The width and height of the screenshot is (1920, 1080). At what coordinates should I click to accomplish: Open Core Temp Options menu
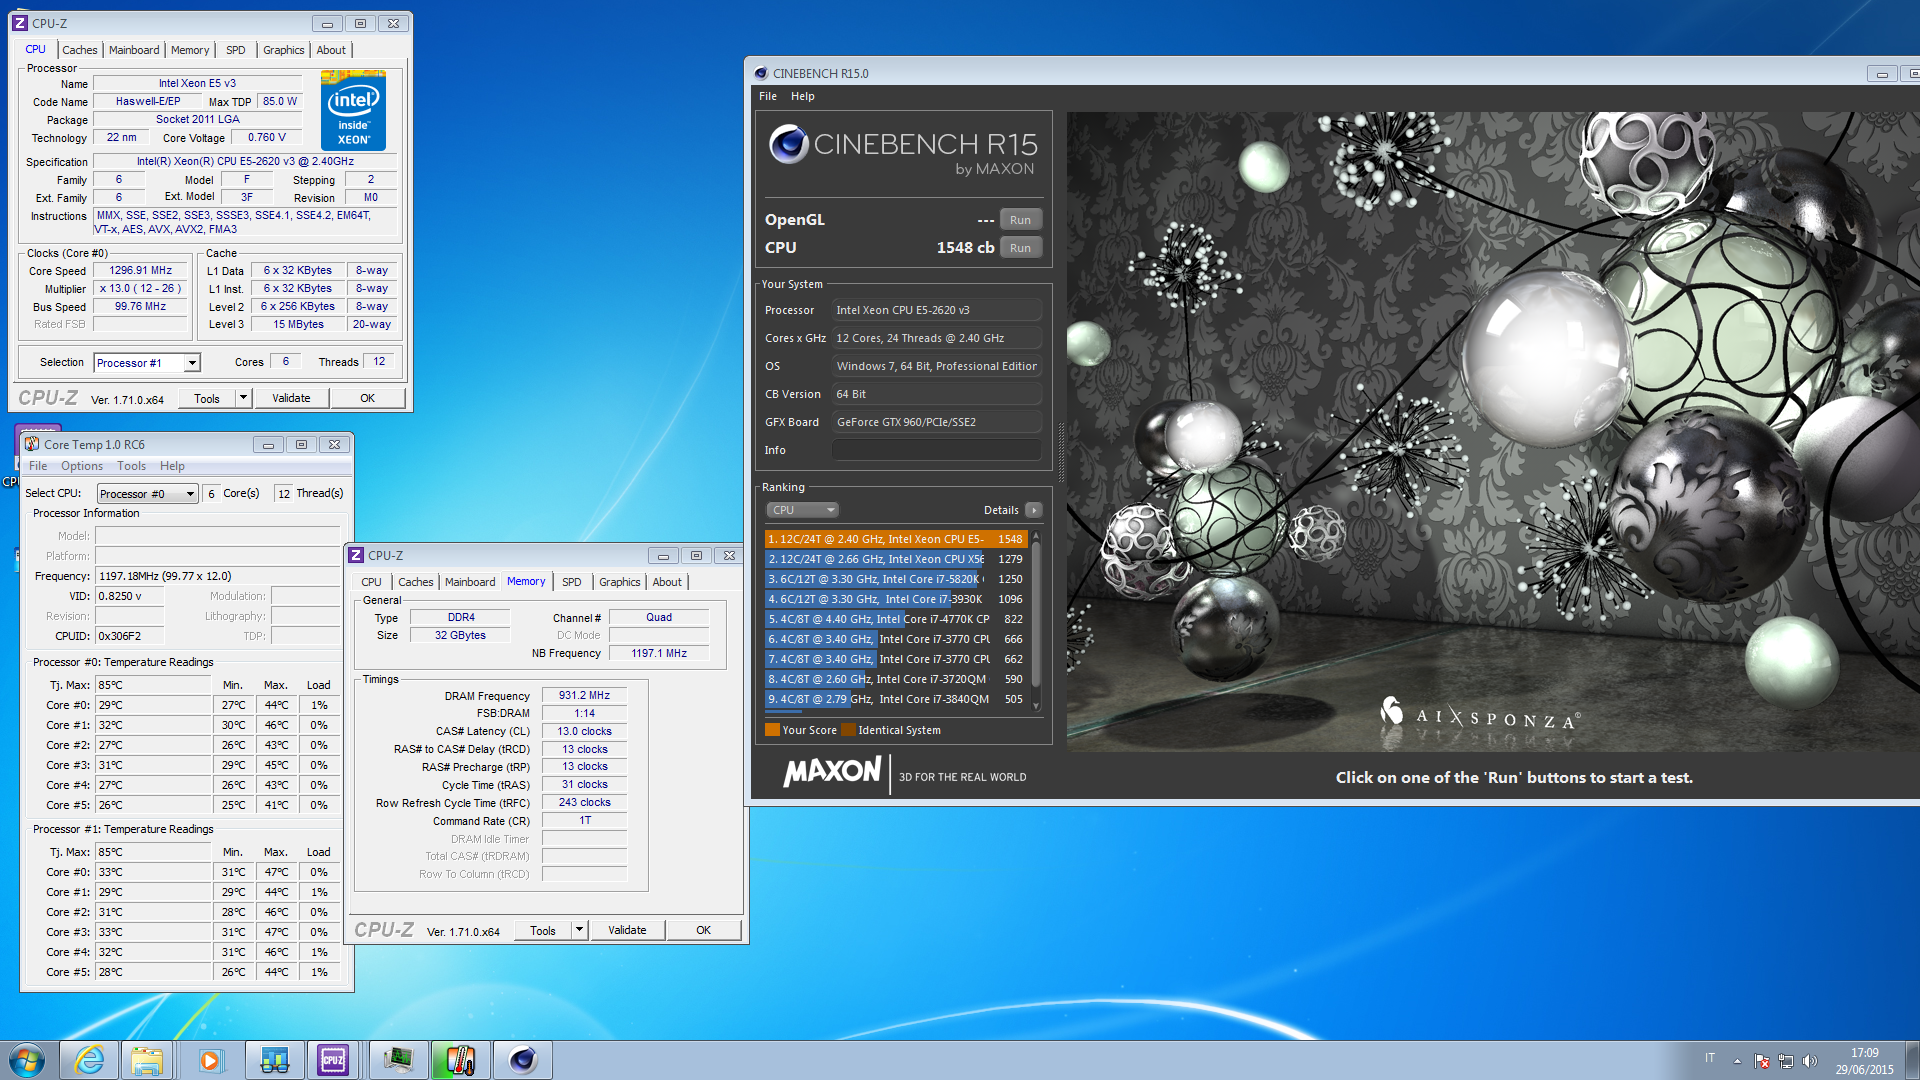(x=82, y=466)
